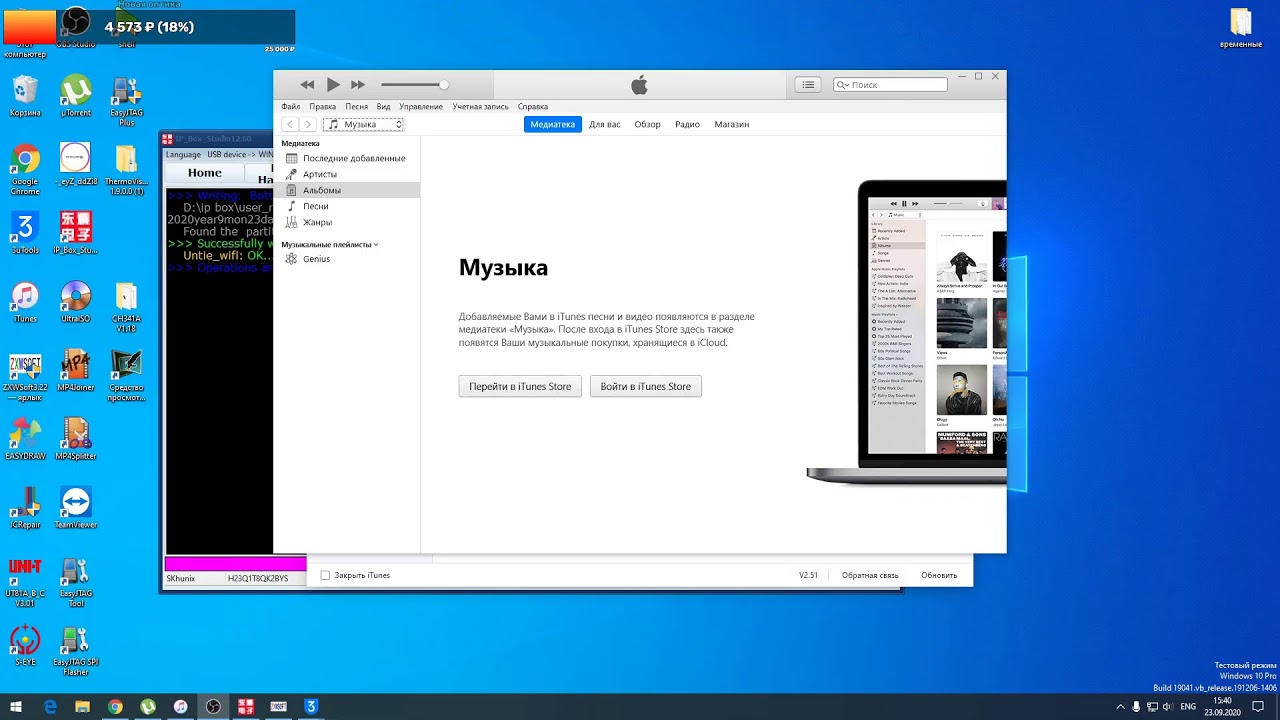Open the "Файл" menu in iTunes
Screen dimensions: 1280x720
click(291, 106)
